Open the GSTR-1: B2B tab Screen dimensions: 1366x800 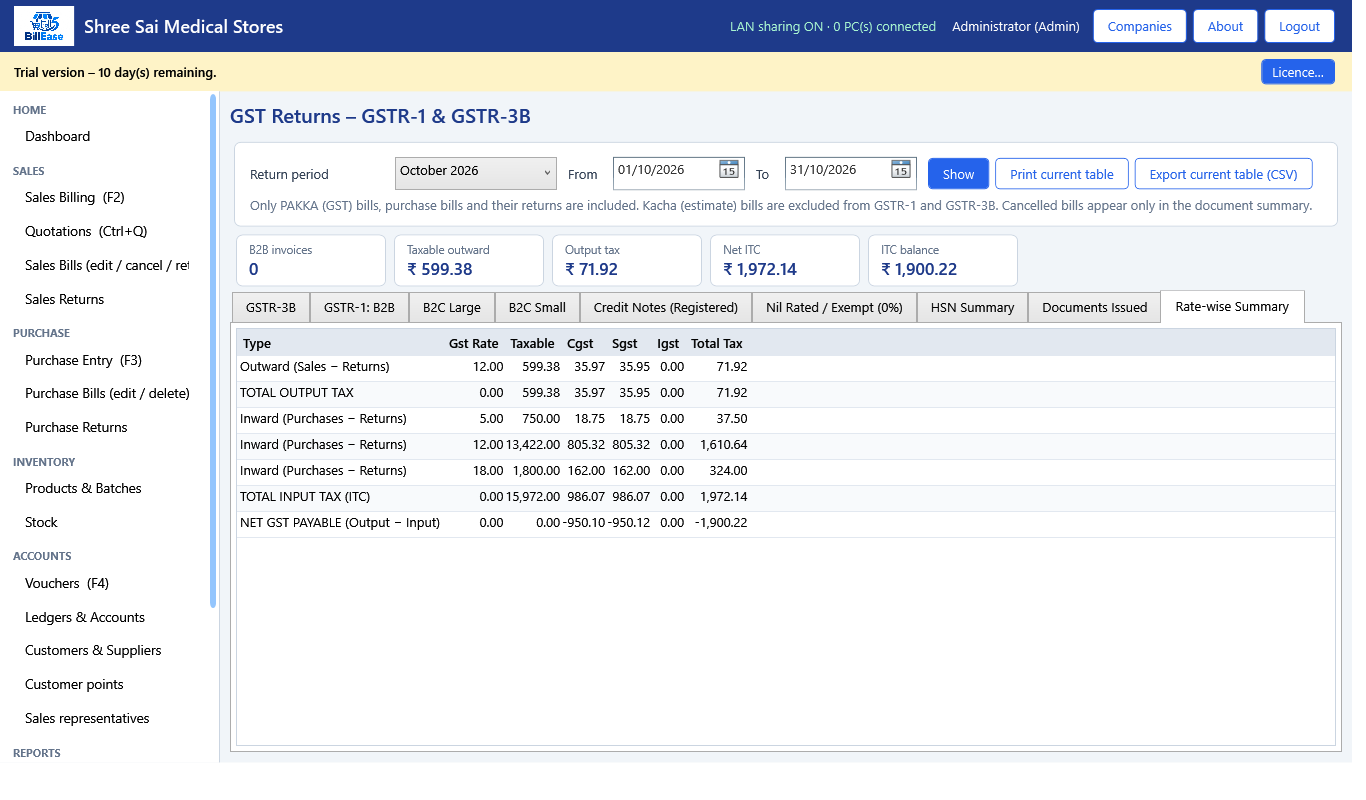pyautogui.click(x=359, y=307)
